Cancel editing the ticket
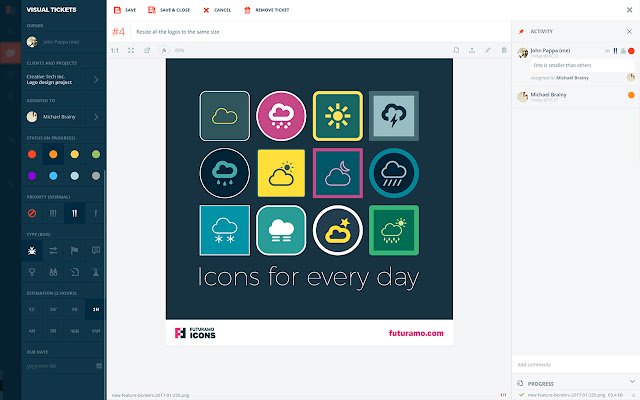The height and width of the screenshot is (400, 640). pos(217,10)
